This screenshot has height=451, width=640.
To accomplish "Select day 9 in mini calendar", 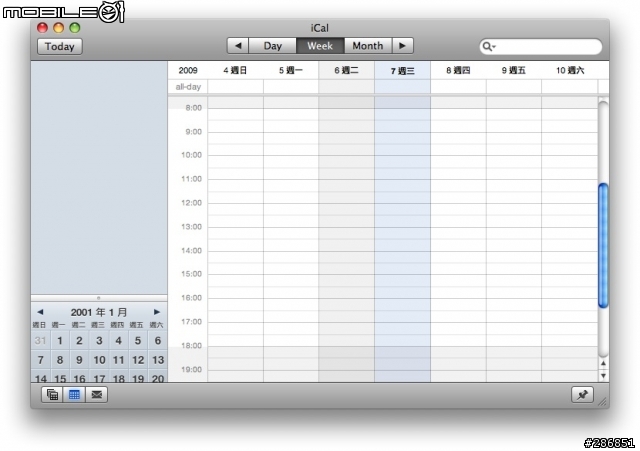I will point(80,360).
